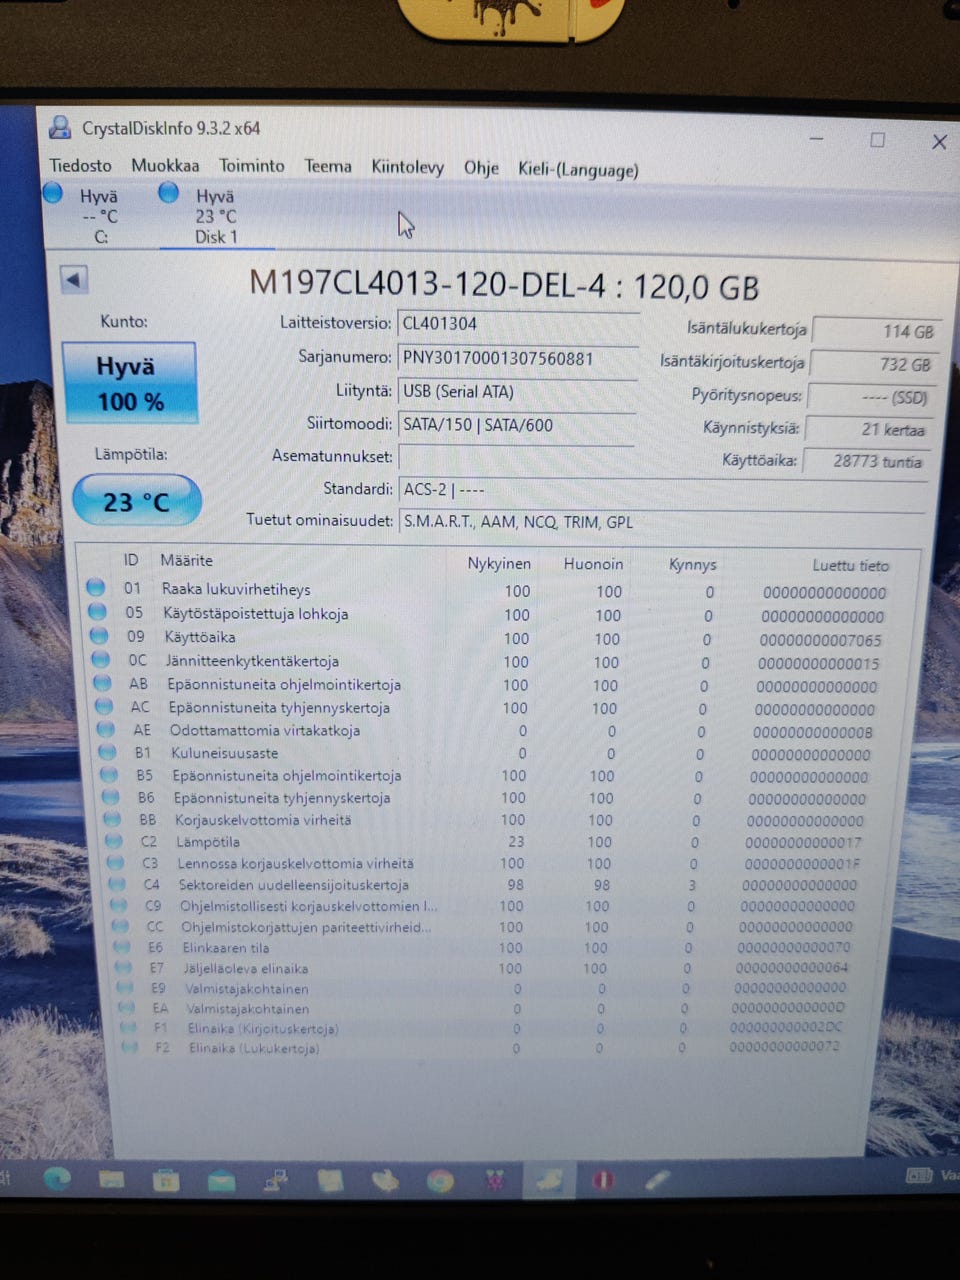
Task: Click status circle for Odottamattomia virtakatkoja
Action: pos(105,729)
